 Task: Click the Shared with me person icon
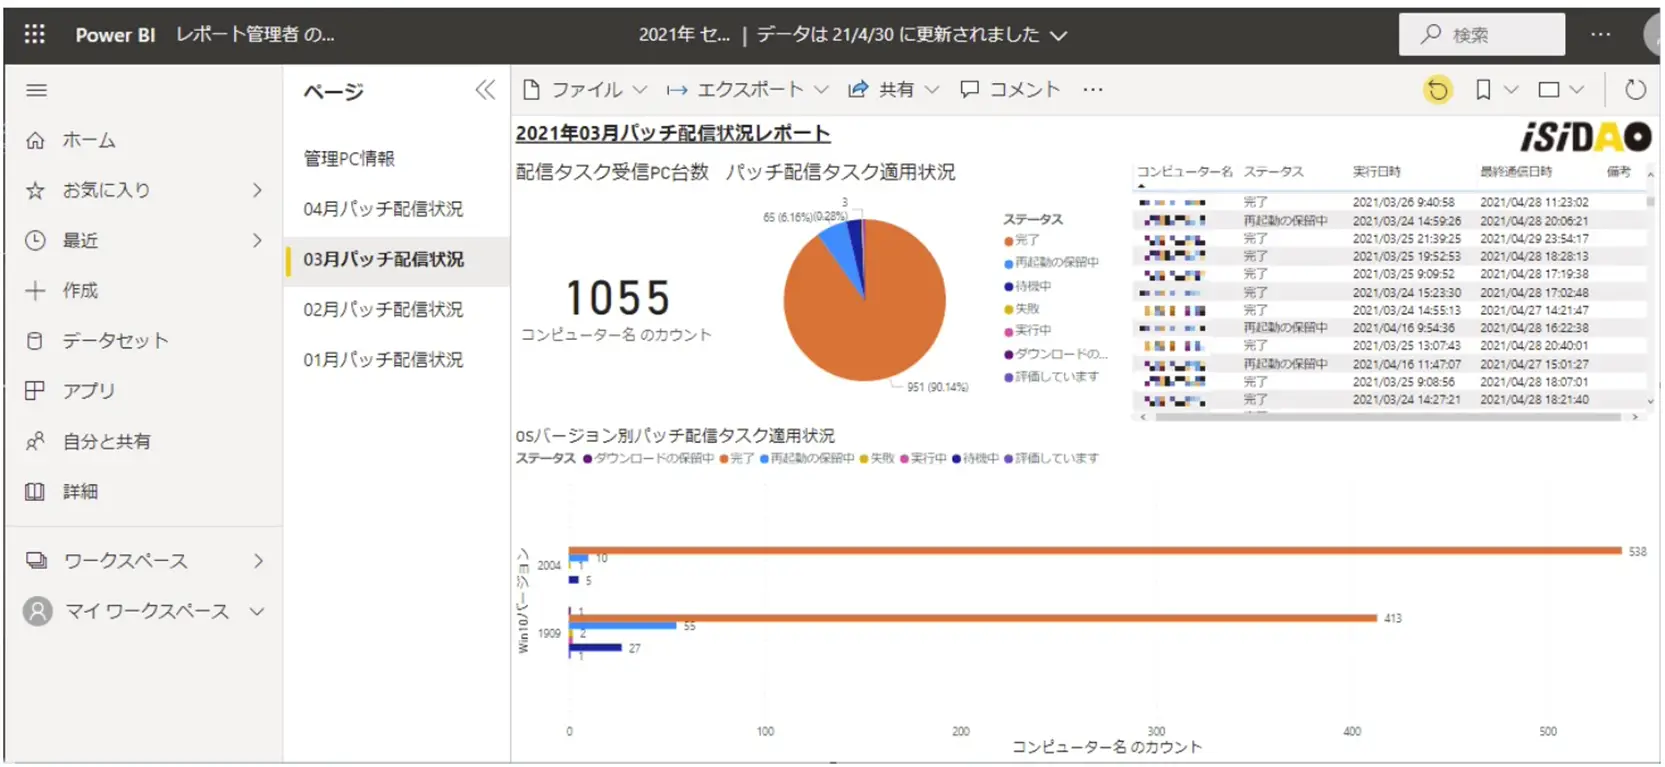(x=35, y=441)
